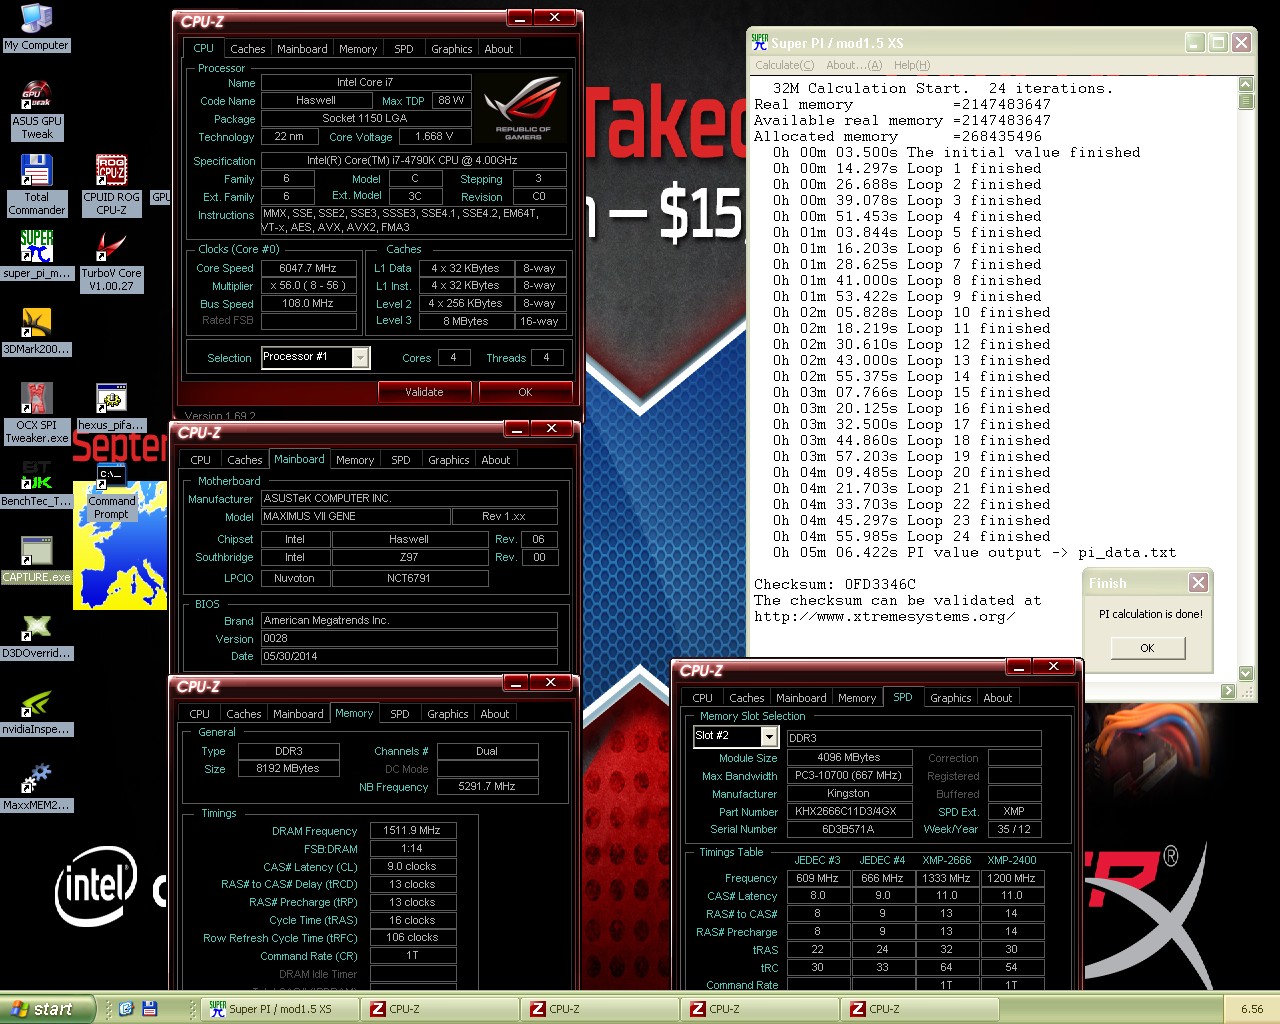
Task: Click Part Number KHX2666C11D3/4GX field
Action: pos(849,811)
